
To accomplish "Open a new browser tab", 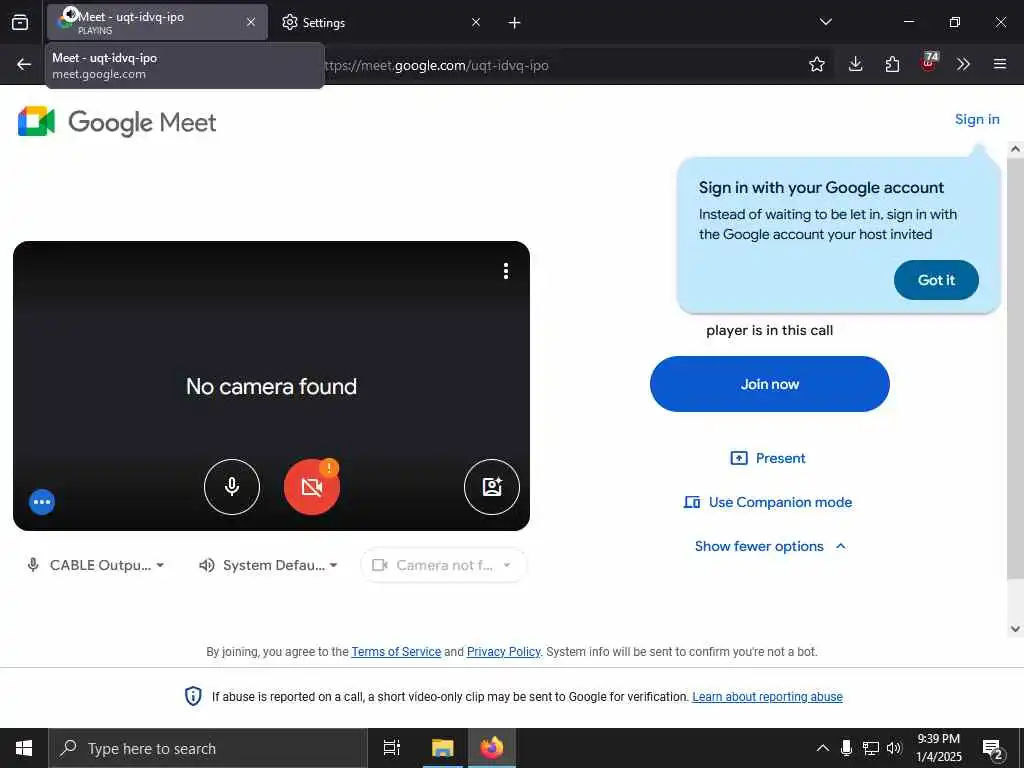I will click(515, 23).
